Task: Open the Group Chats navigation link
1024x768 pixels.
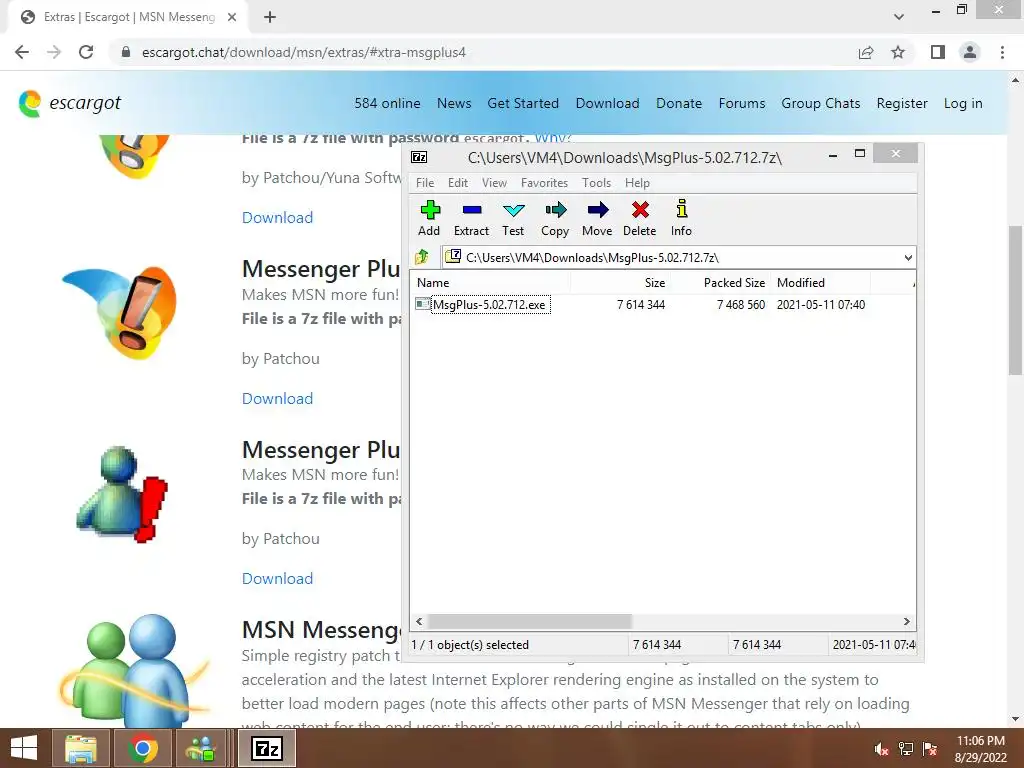Action: tap(821, 103)
